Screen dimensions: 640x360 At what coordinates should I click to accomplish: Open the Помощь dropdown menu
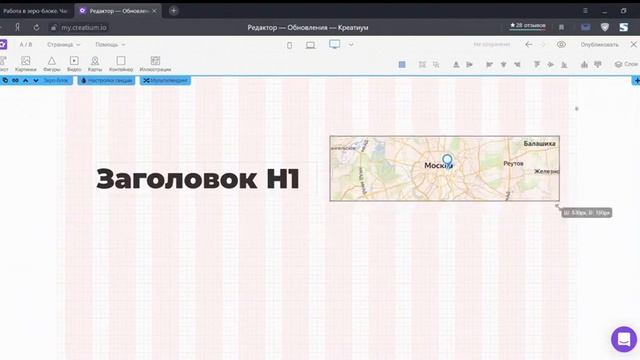(x=110, y=44)
